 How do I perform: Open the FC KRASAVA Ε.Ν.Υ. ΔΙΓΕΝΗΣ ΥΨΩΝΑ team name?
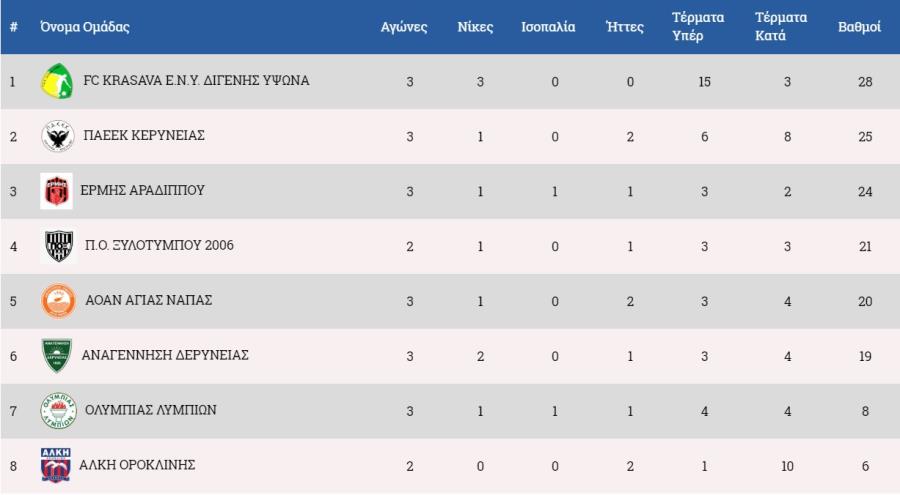[x=196, y=81]
